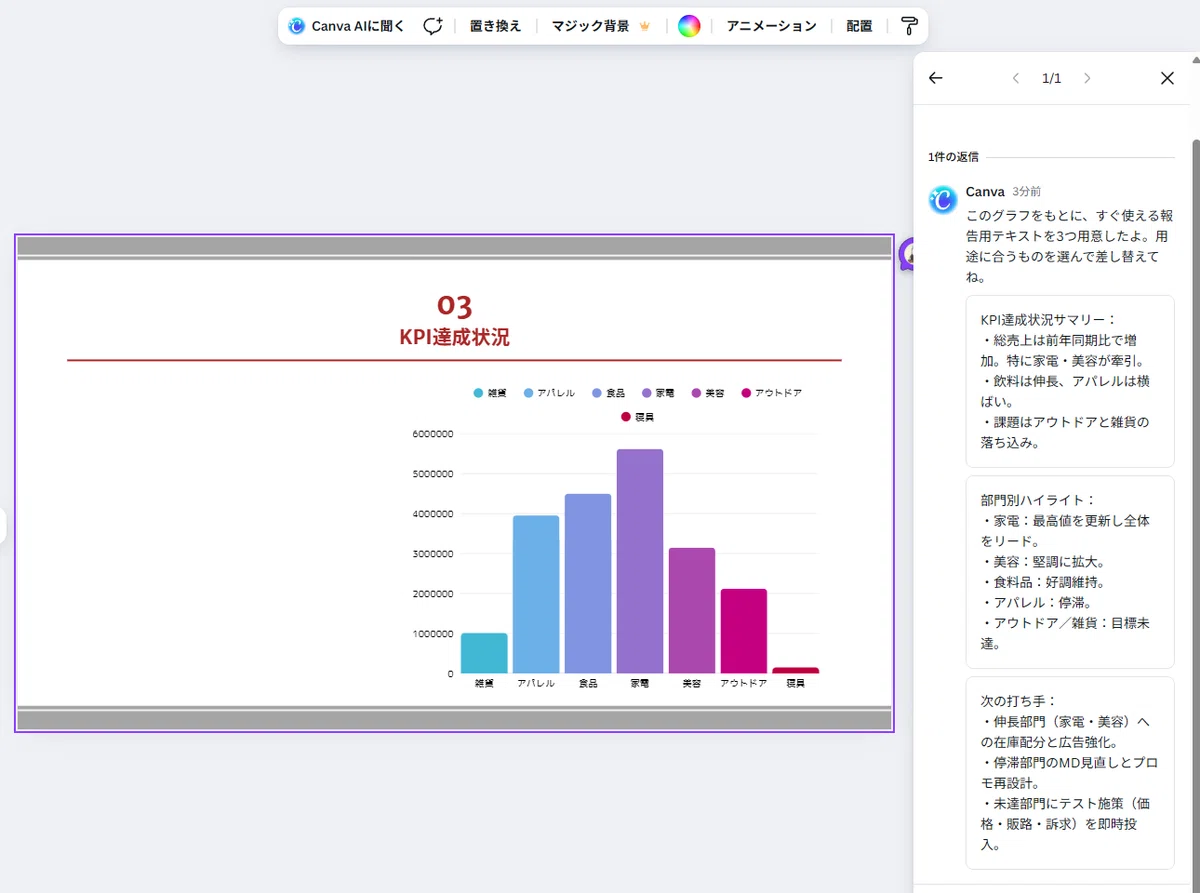Select the アウトドア bar in chart
This screenshot has width=1200, height=893.
coord(744,631)
